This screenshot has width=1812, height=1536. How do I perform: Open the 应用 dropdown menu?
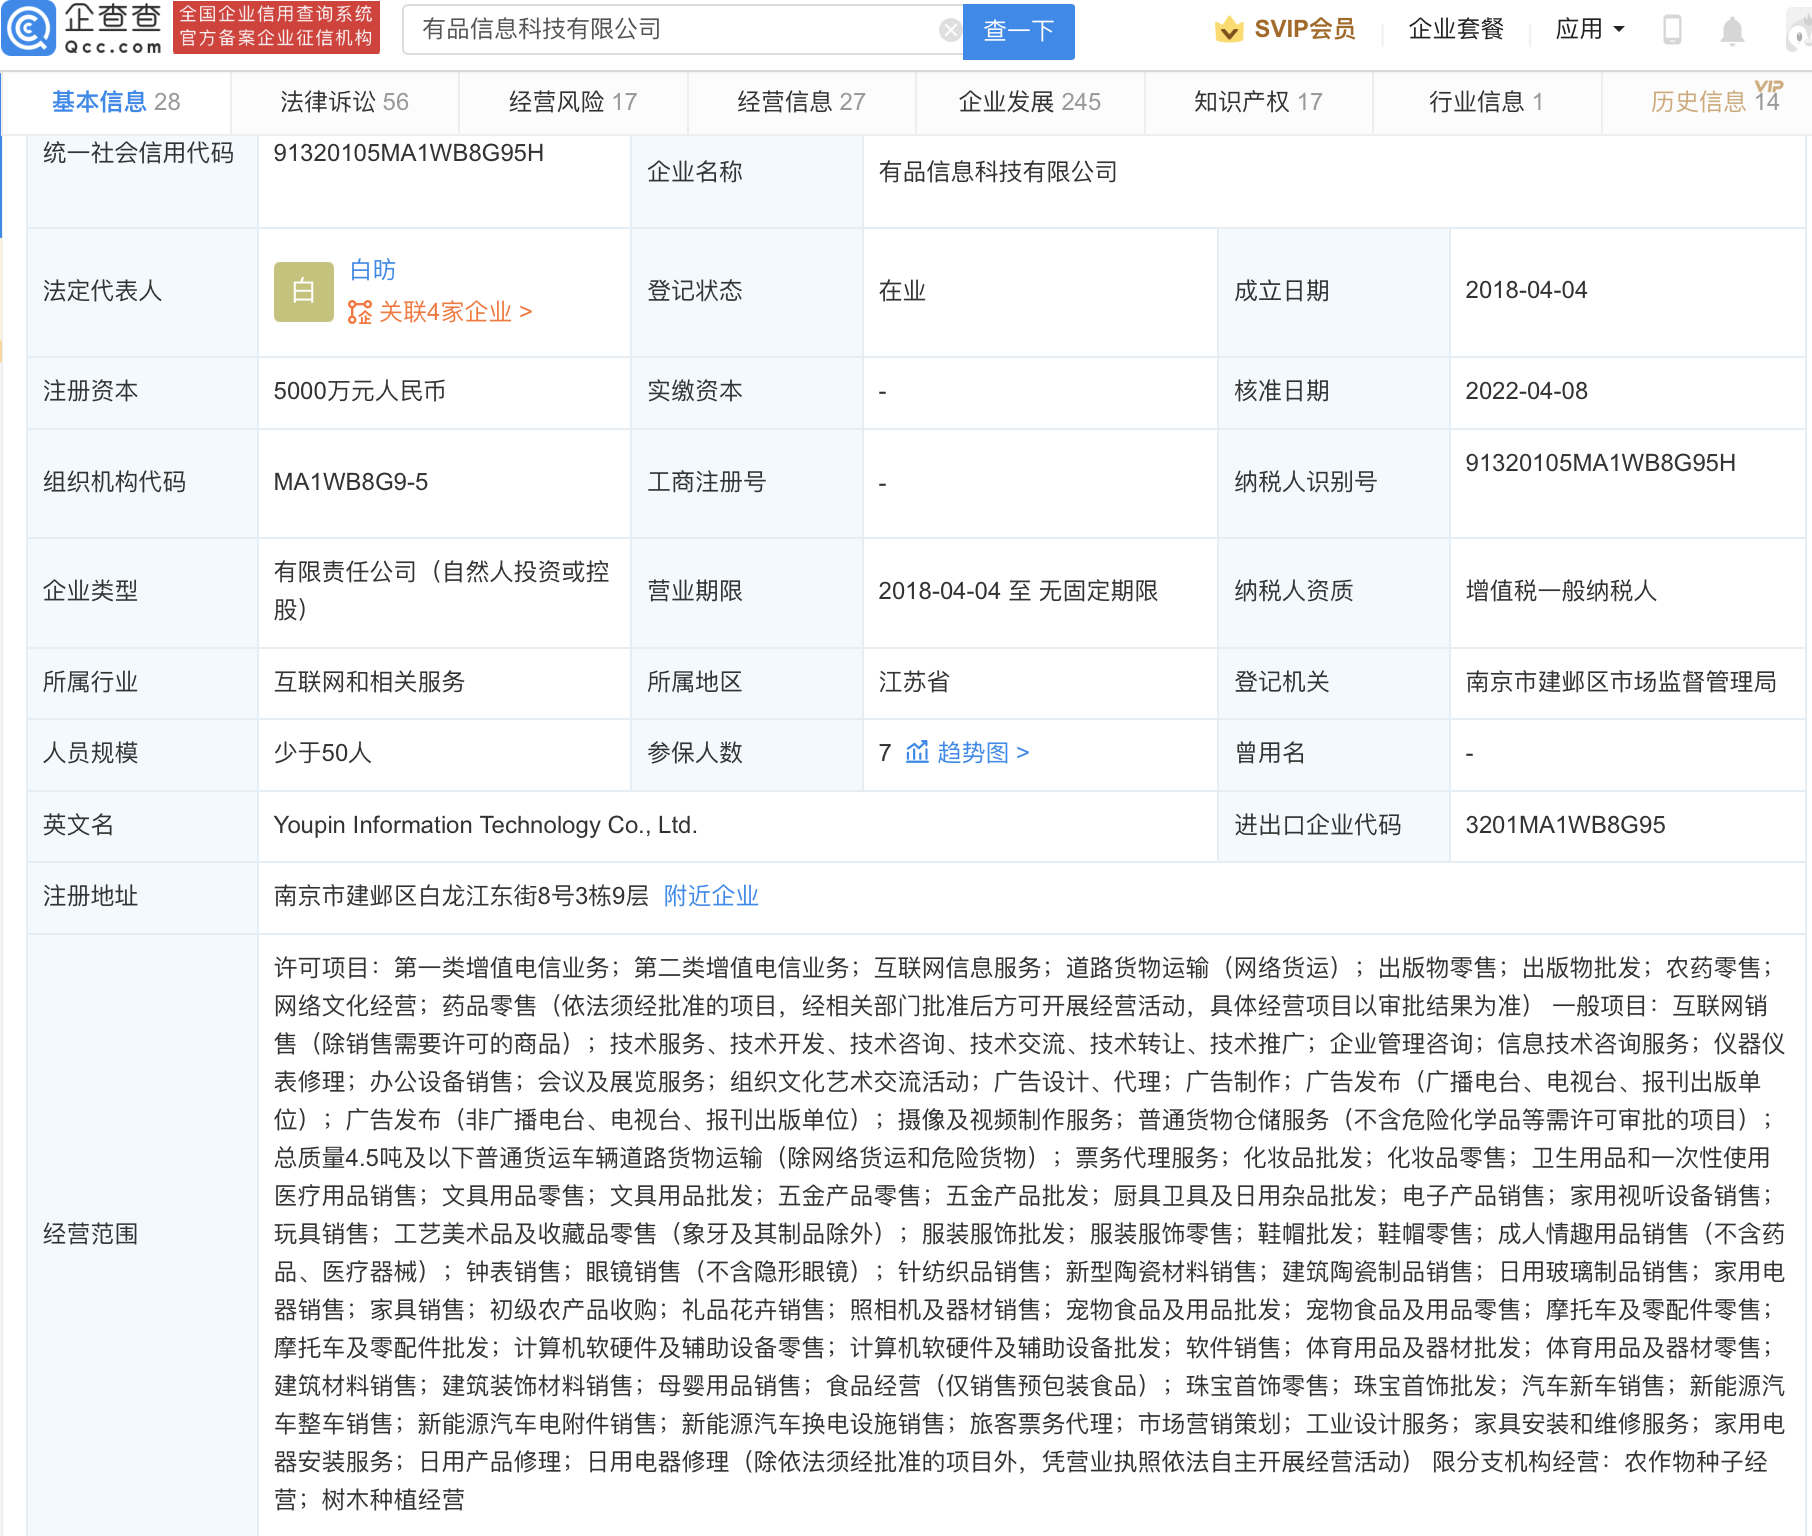point(1590,29)
